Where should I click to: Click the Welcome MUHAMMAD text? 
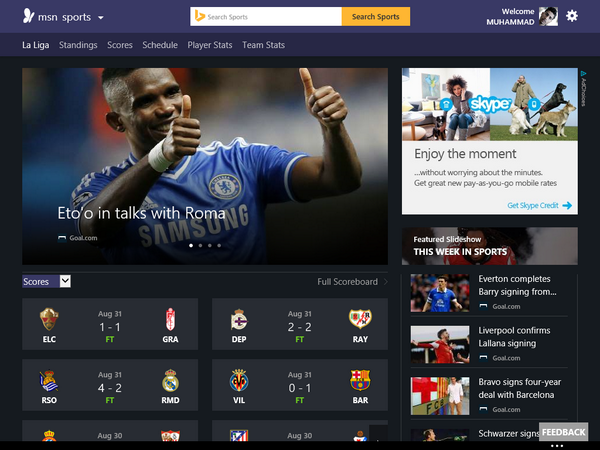pos(510,17)
